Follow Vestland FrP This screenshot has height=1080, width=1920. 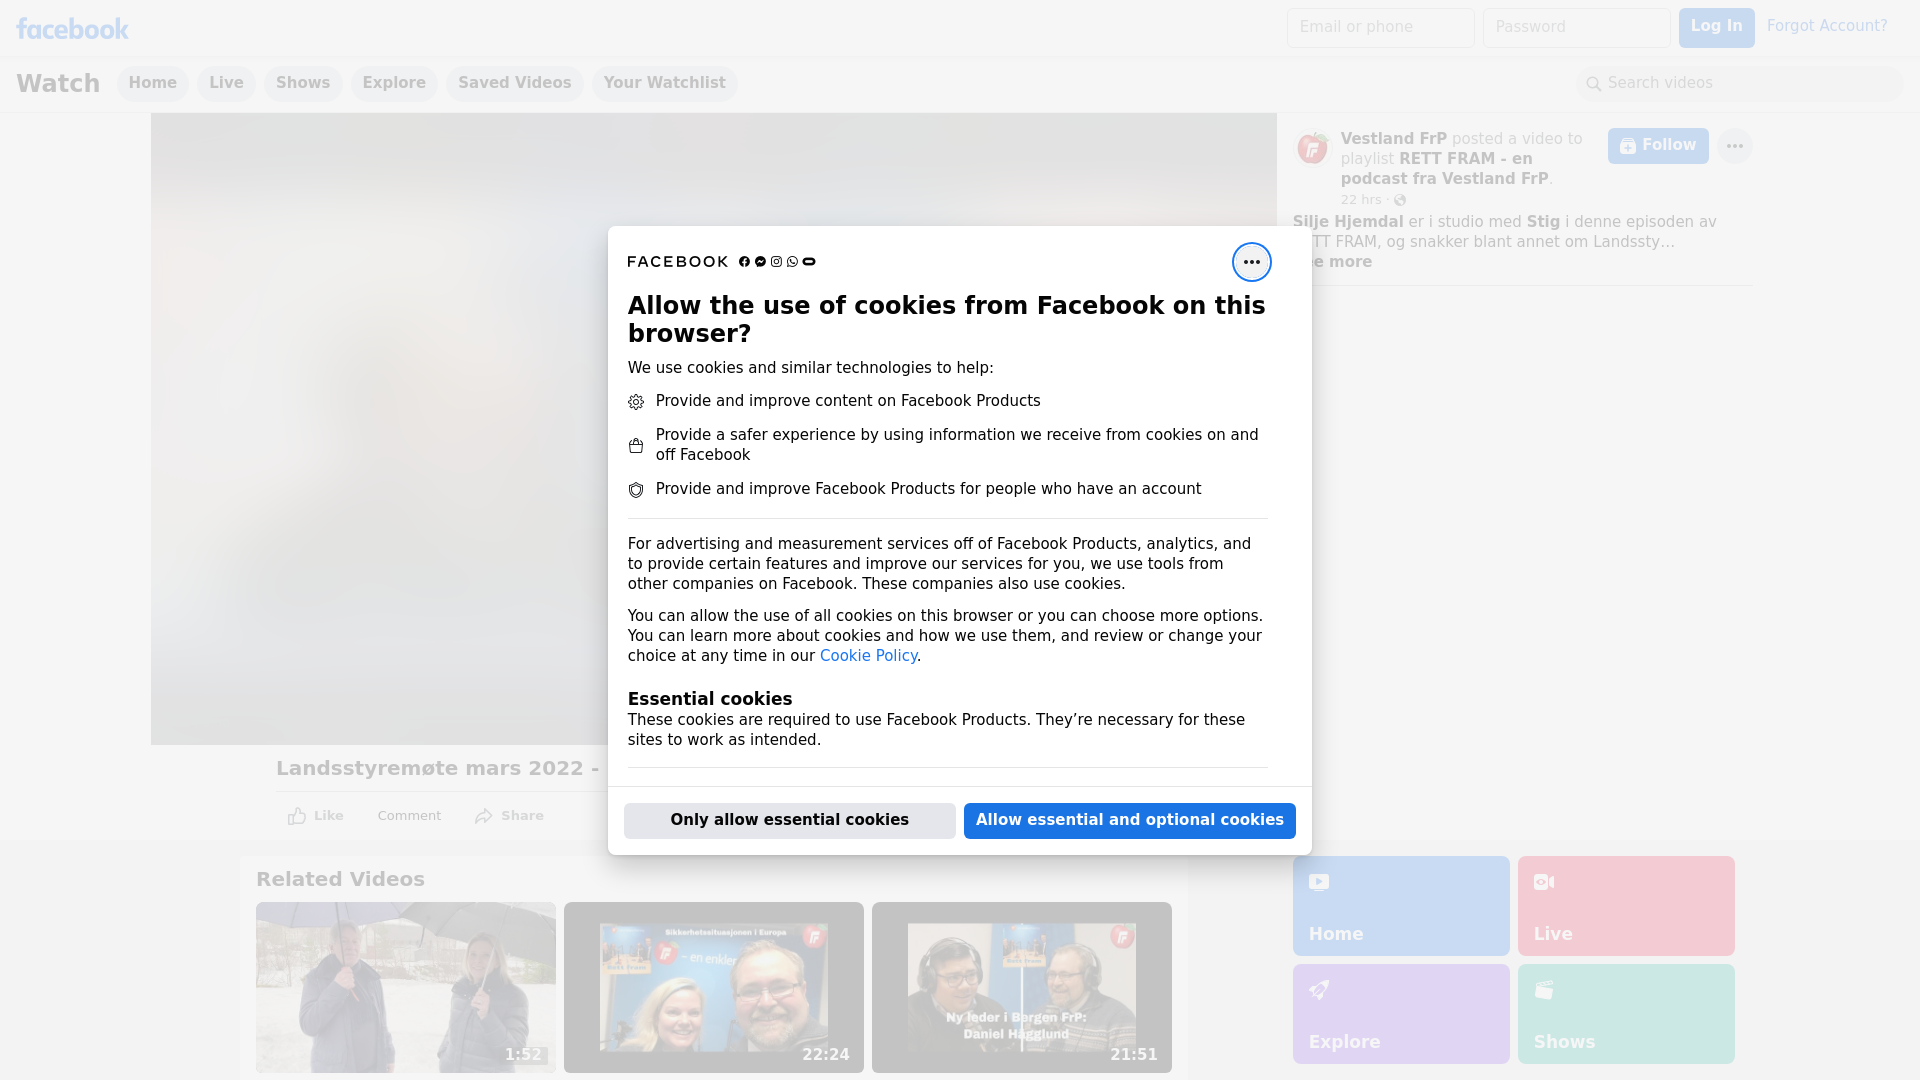1658,146
